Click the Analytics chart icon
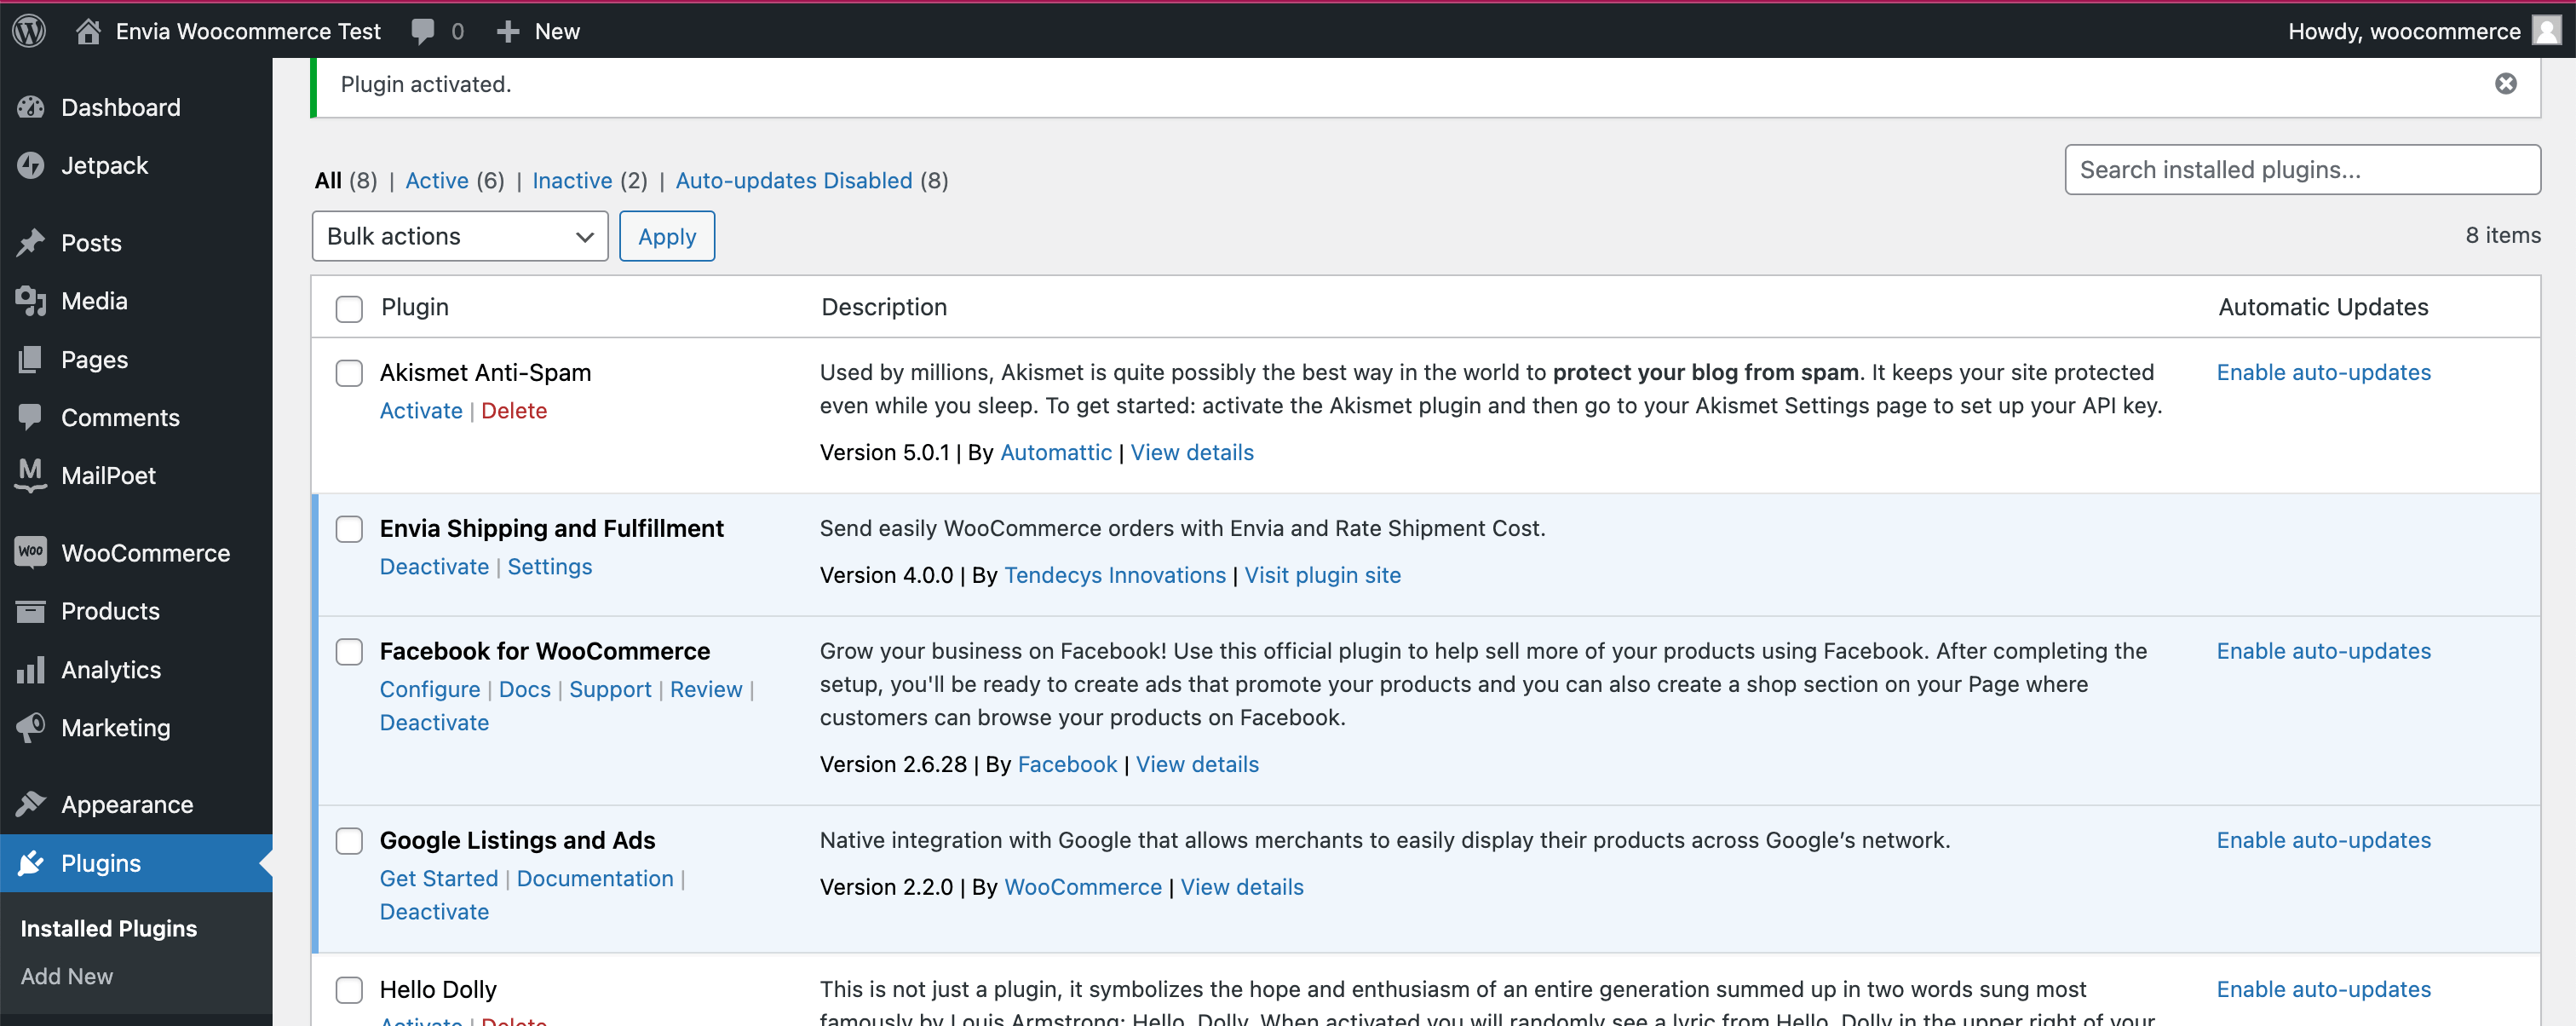Screen dimensions: 2576x1026 [x=30, y=670]
